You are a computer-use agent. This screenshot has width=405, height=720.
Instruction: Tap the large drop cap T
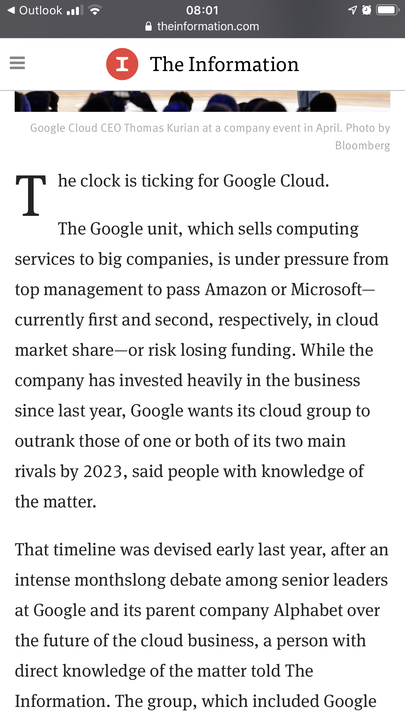tap(31, 195)
